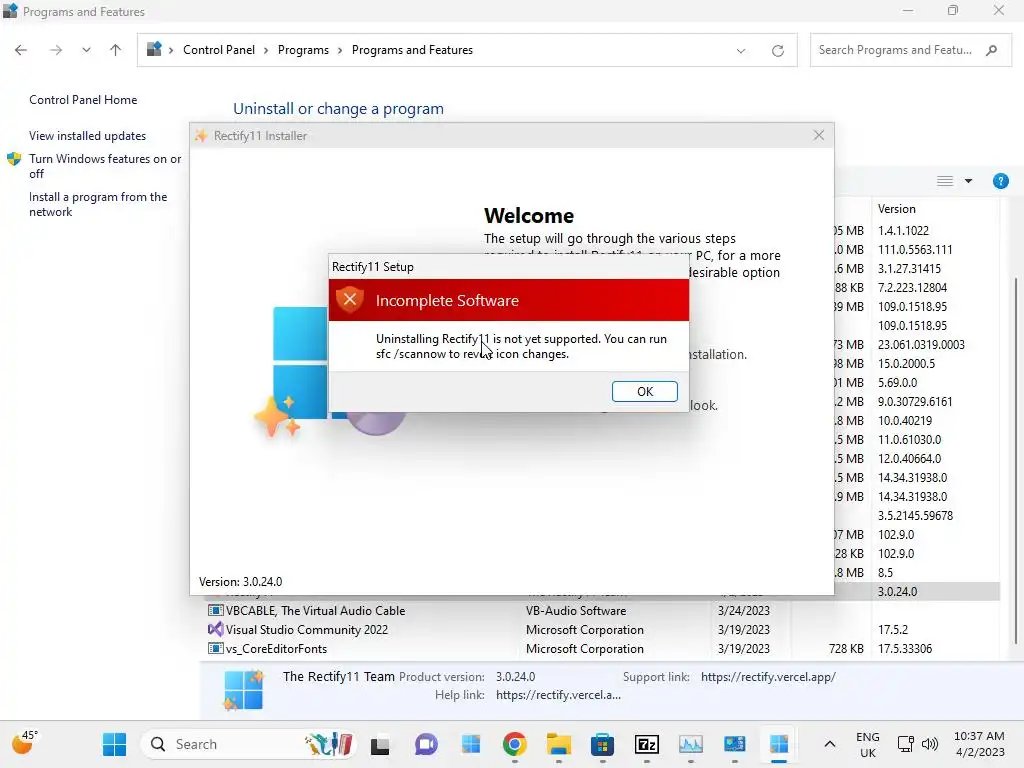Open Task View on taskbar
1024x768 pixels.
click(380, 744)
